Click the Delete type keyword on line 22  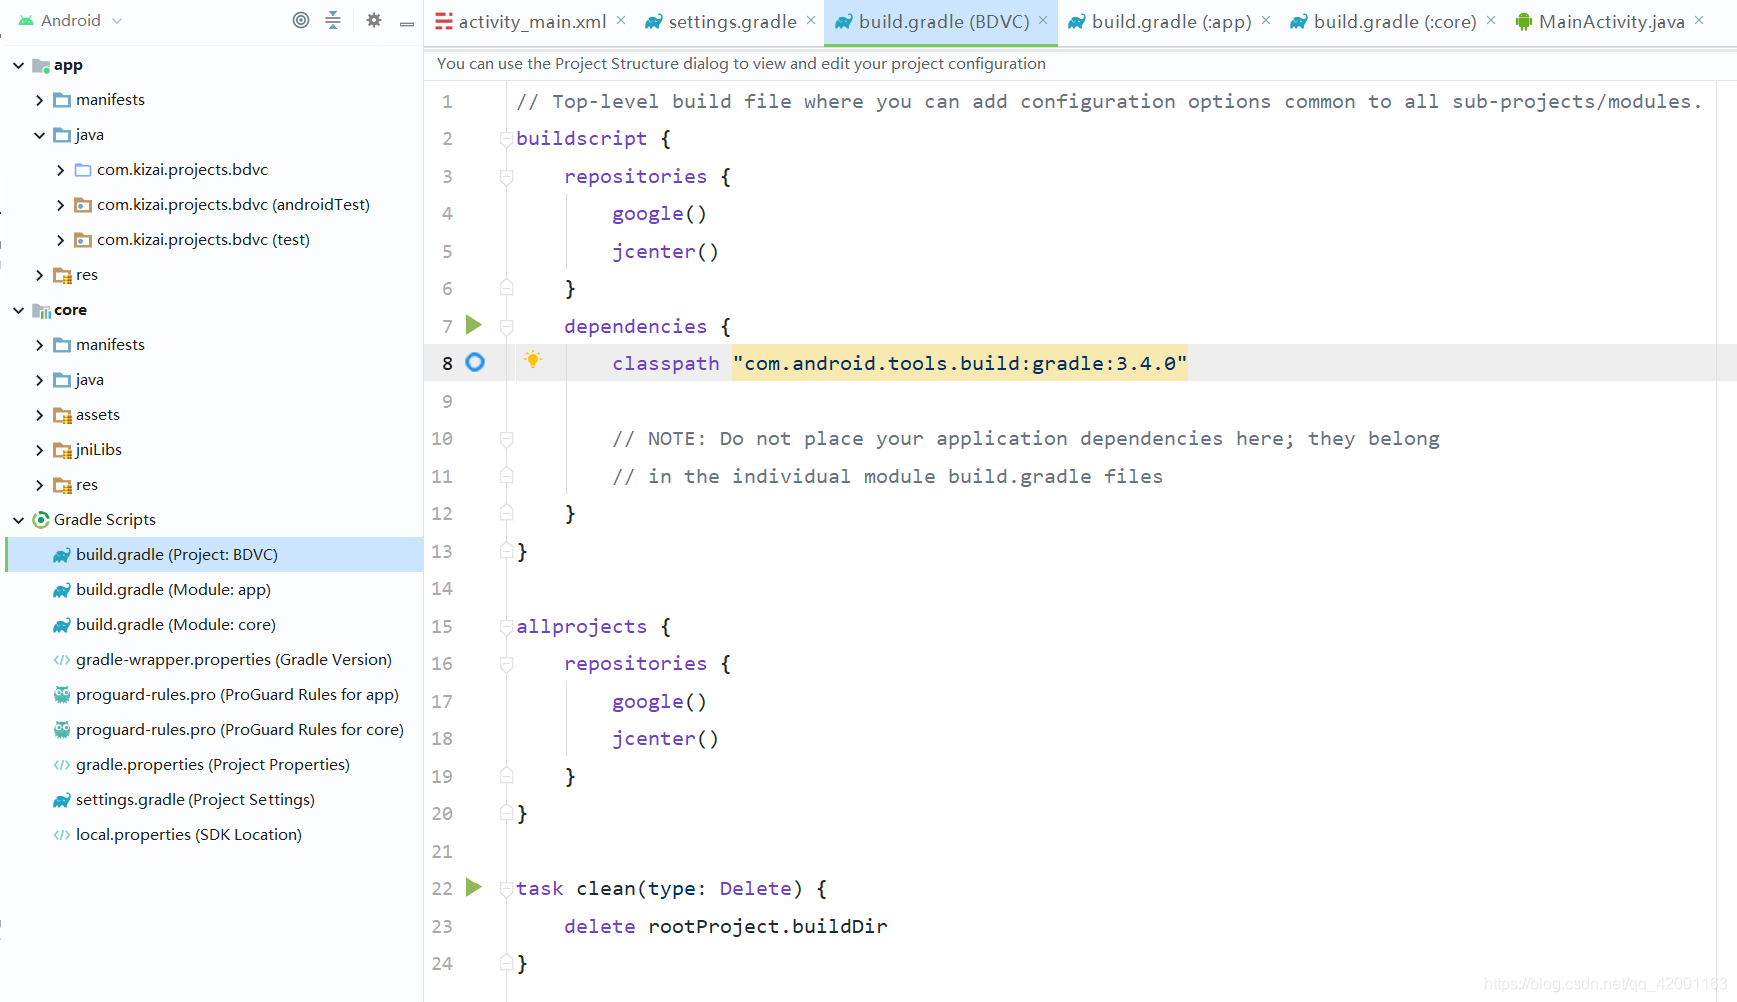coord(755,888)
